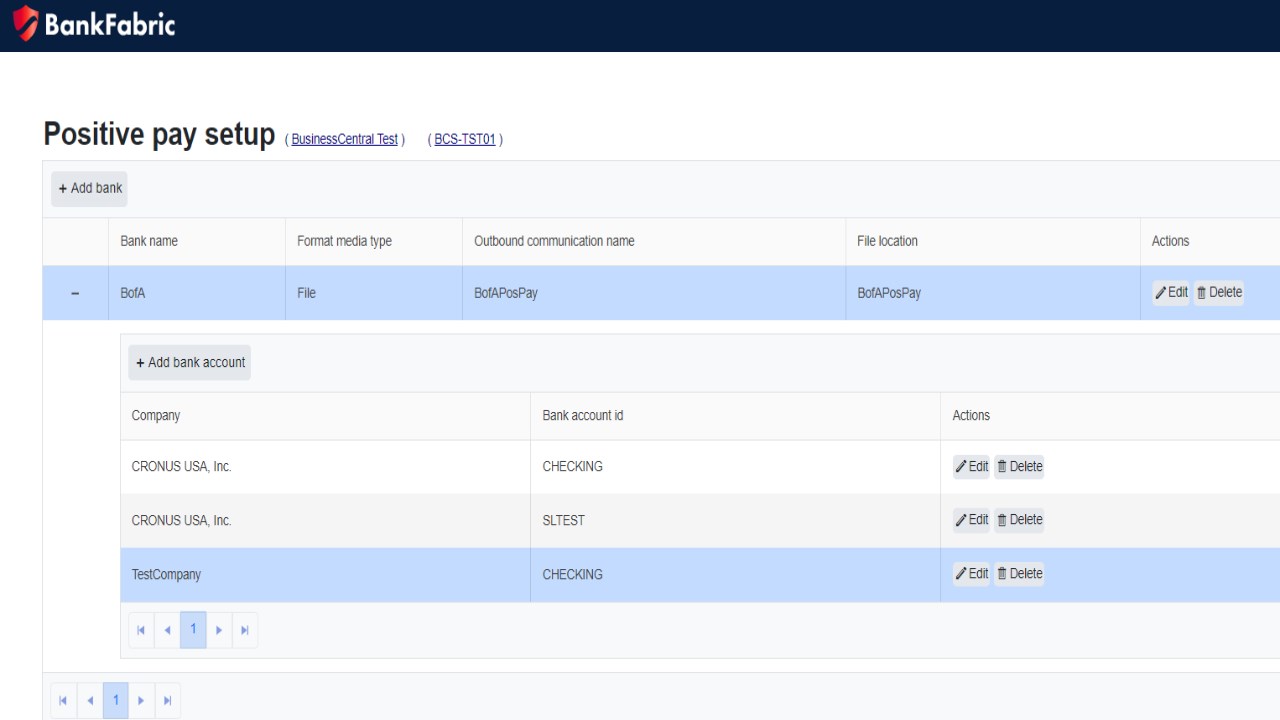Open the BusinessCentral Test link
The image size is (1280, 720).
coord(345,140)
